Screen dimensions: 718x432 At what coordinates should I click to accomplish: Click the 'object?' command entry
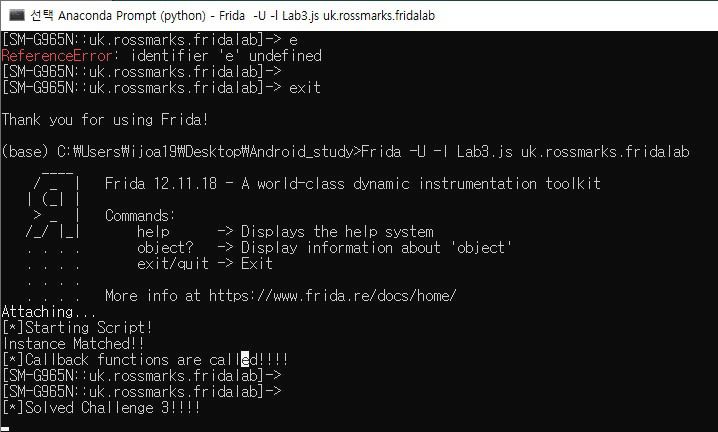coord(165,248)
